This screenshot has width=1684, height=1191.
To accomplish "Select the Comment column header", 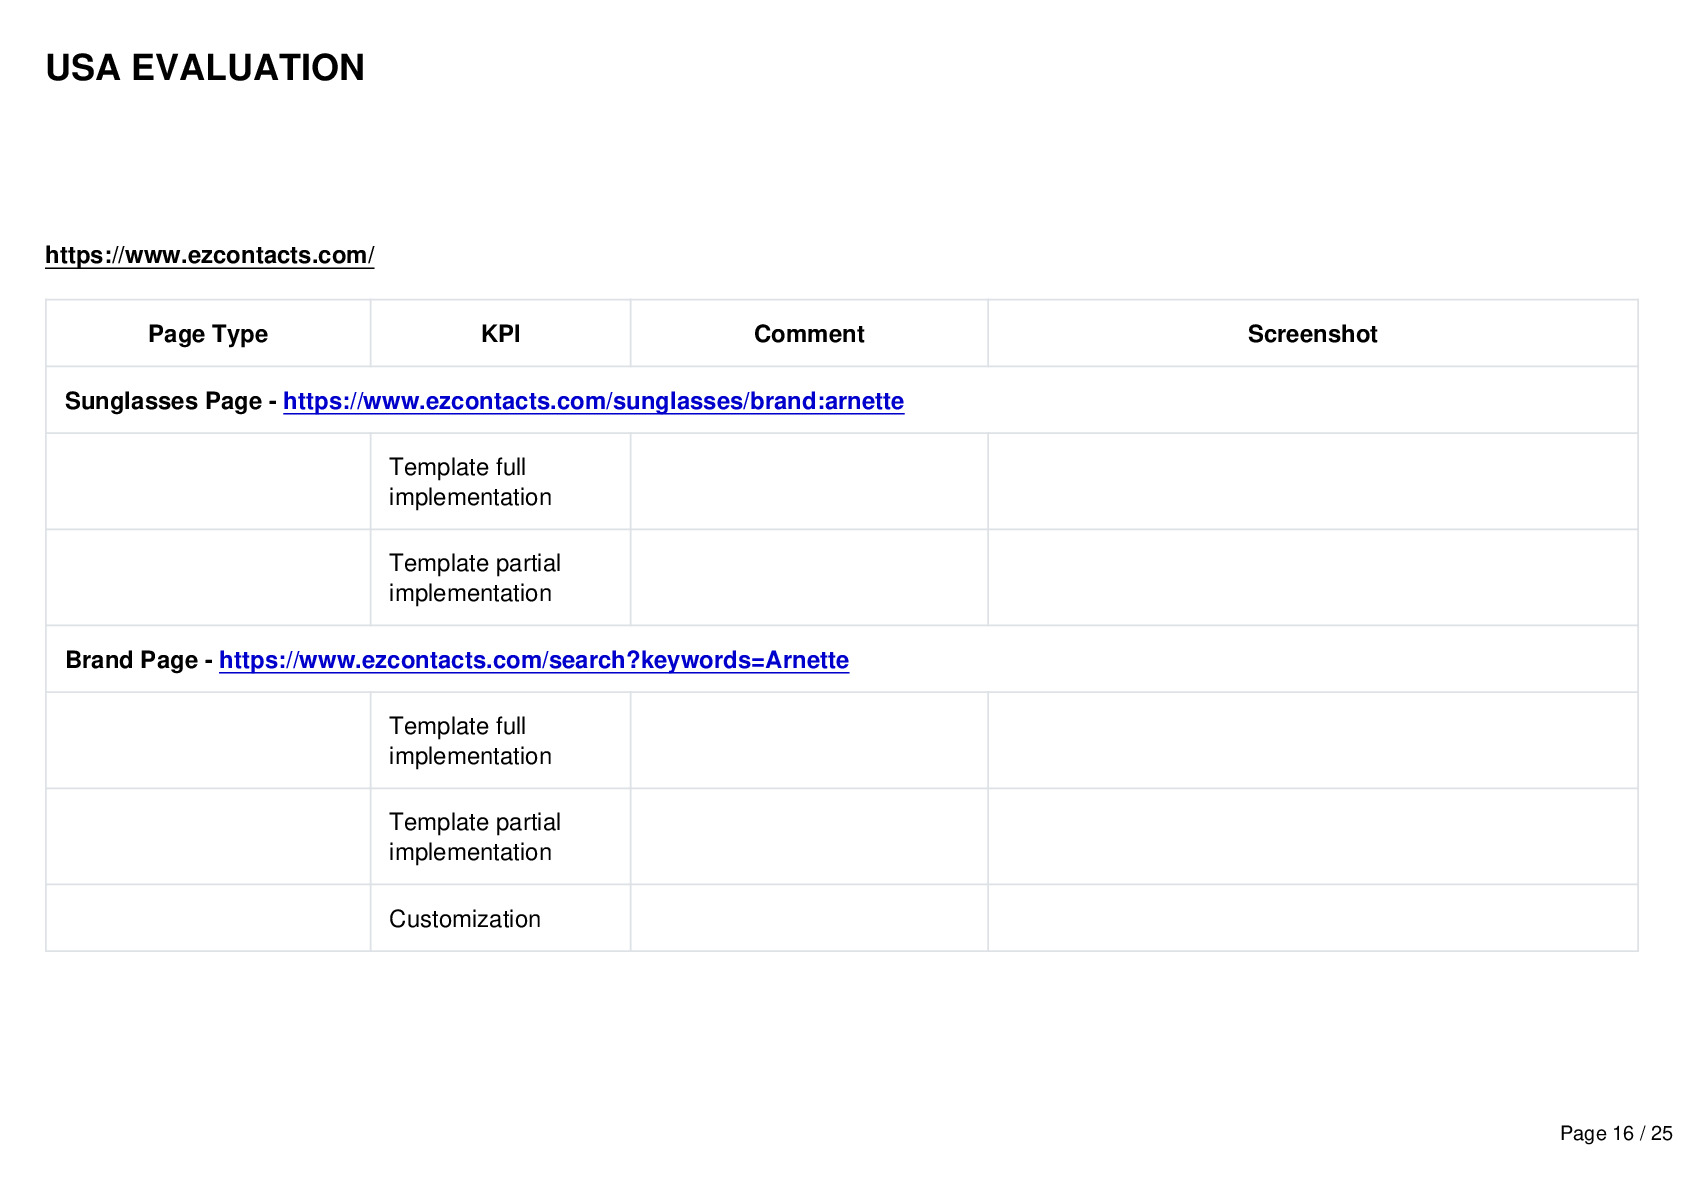I will coord(809,334).
